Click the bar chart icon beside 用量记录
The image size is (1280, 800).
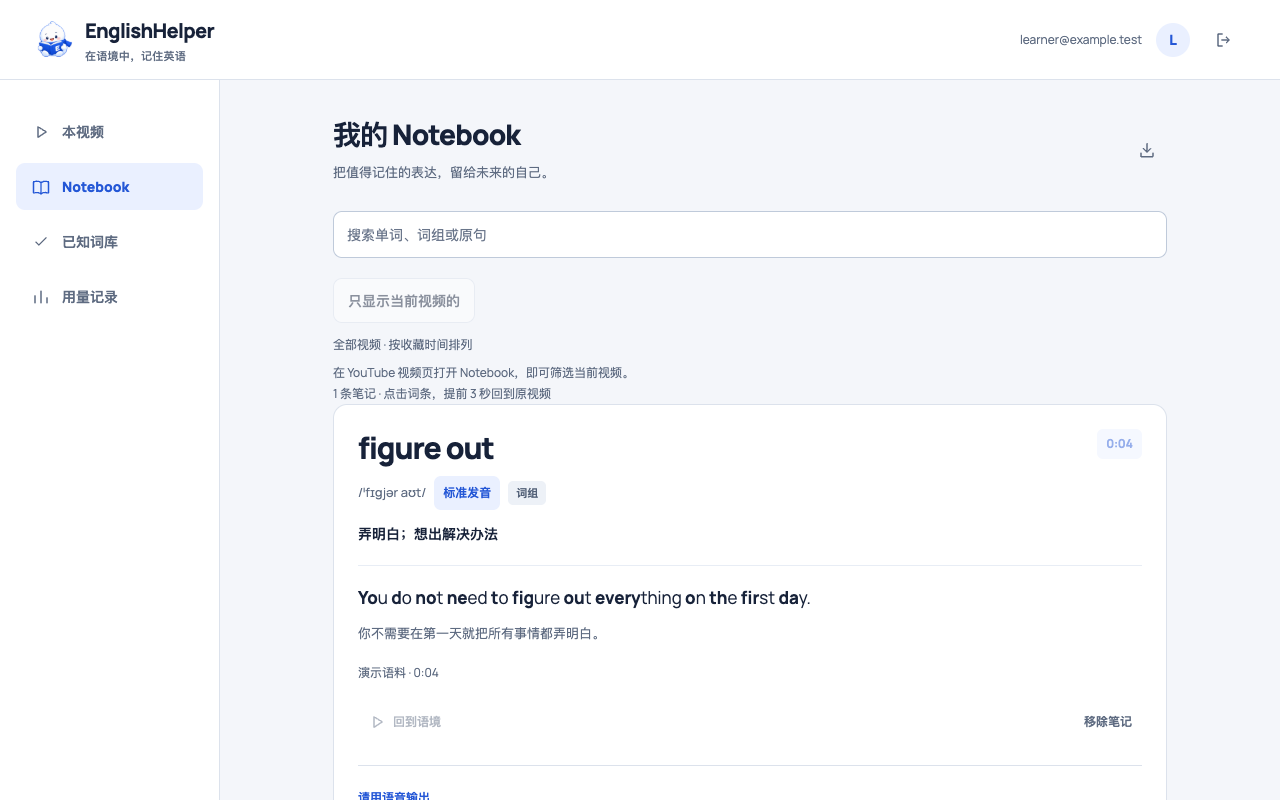tap(41, 297)
